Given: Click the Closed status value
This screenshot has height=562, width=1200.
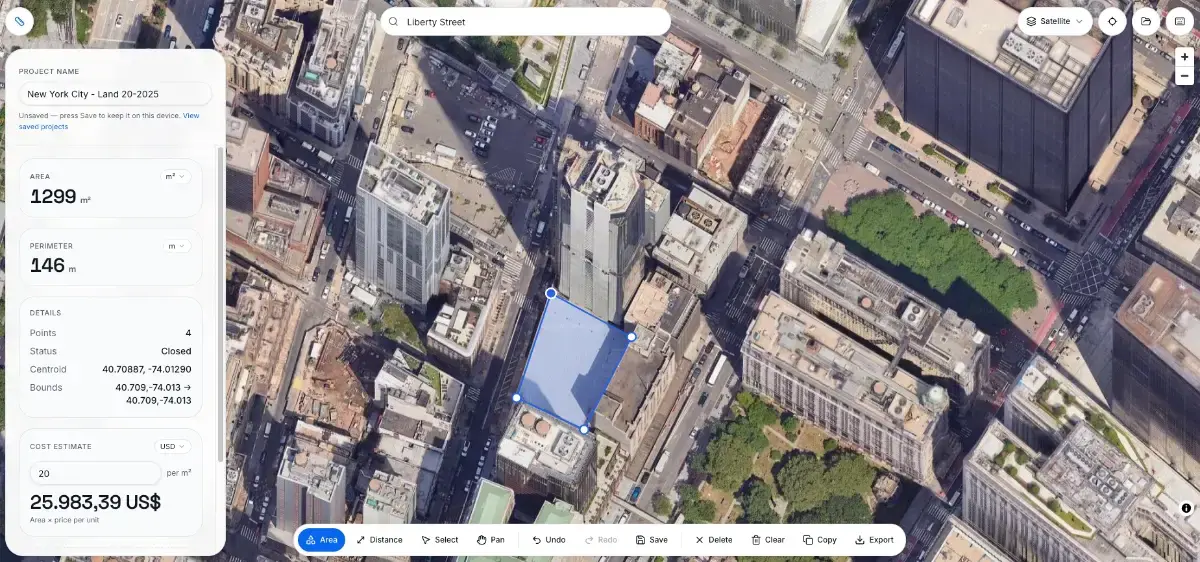Looking at the screenshot, I should point(176,351).
